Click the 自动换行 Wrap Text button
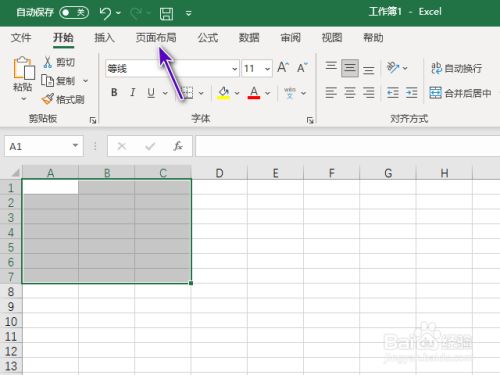 coord(457,68)
